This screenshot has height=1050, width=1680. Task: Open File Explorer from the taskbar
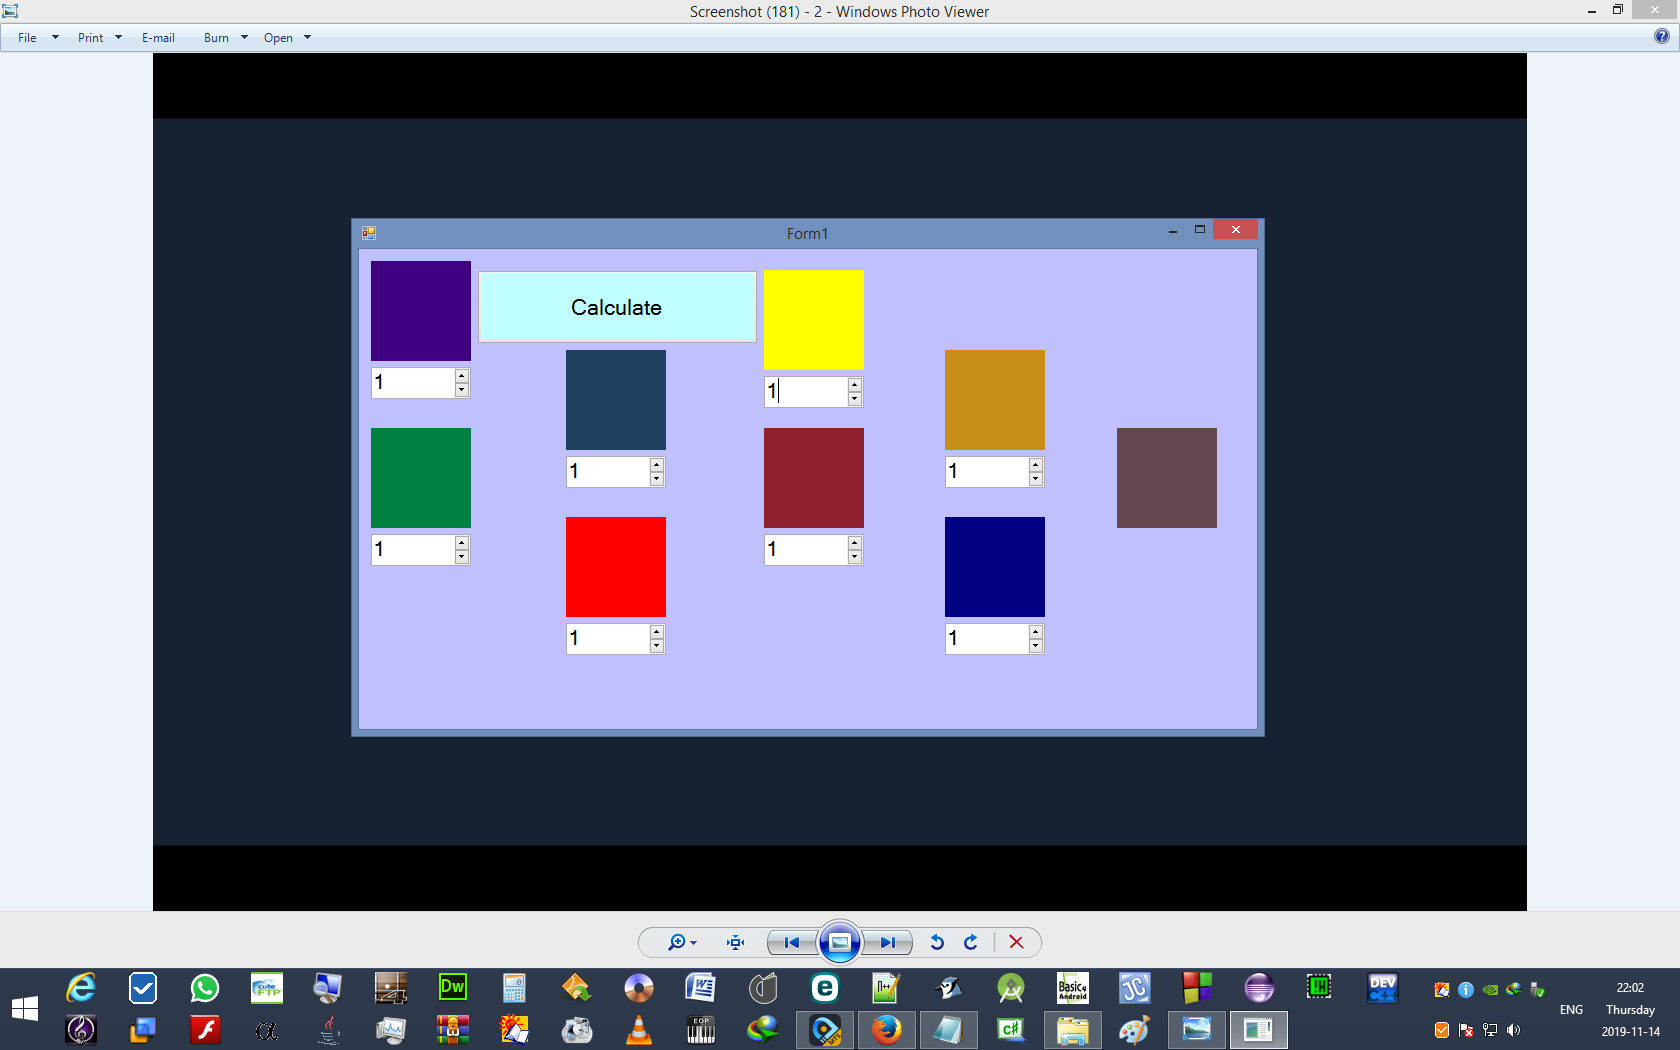tap(1073, 1029)
